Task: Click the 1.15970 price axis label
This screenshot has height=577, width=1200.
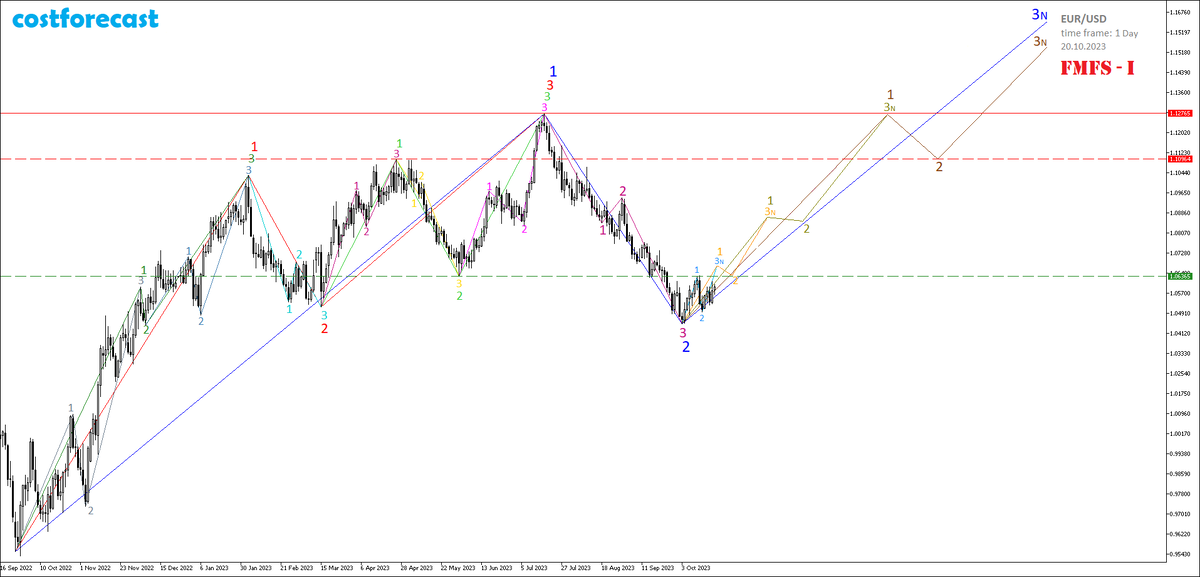Action: pos(1180,32)
